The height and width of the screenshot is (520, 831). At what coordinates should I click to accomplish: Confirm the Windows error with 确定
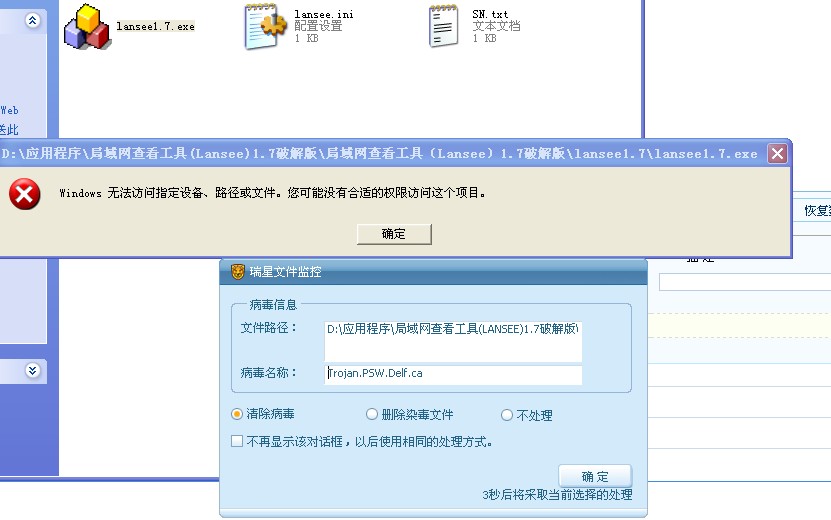tap(394, 234)
